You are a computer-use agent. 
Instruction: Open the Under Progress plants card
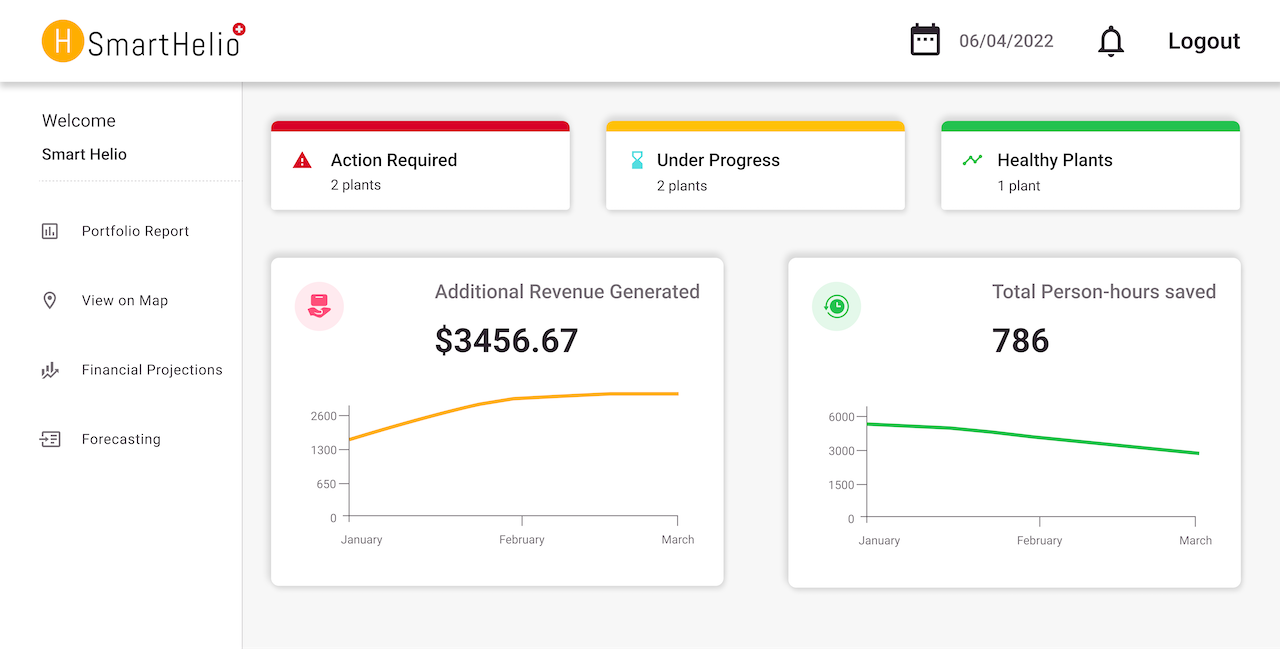755,166
